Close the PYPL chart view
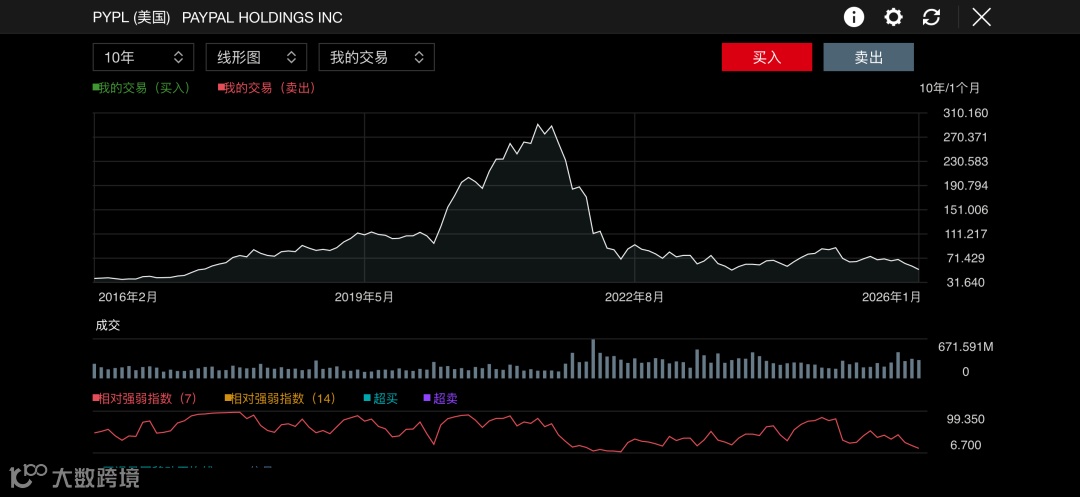This screenshot has height=497, width=1080. point(982,17)
